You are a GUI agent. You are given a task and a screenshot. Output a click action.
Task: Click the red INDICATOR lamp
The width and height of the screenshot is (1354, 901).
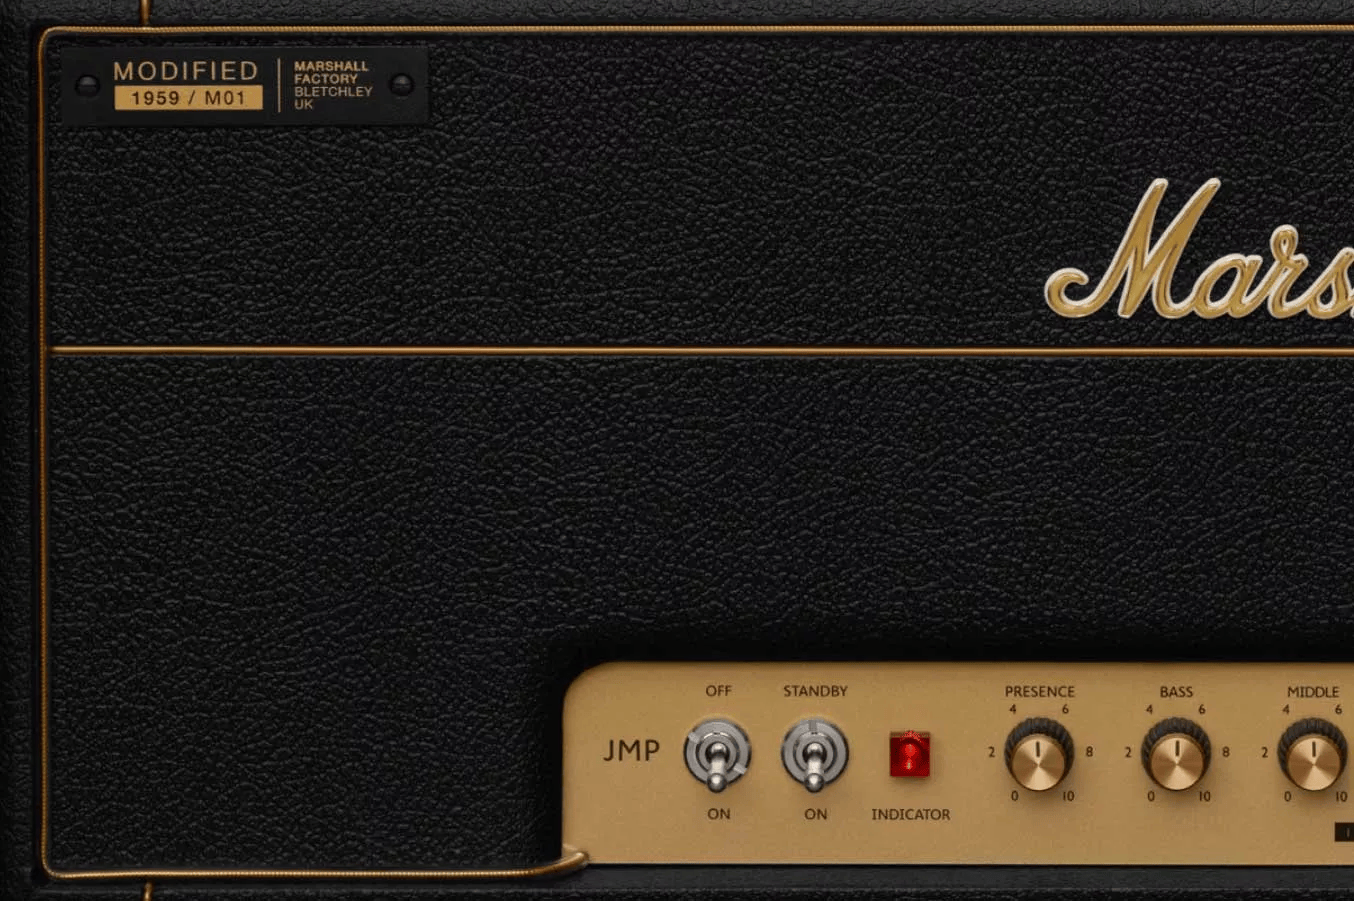coord(909,754)
